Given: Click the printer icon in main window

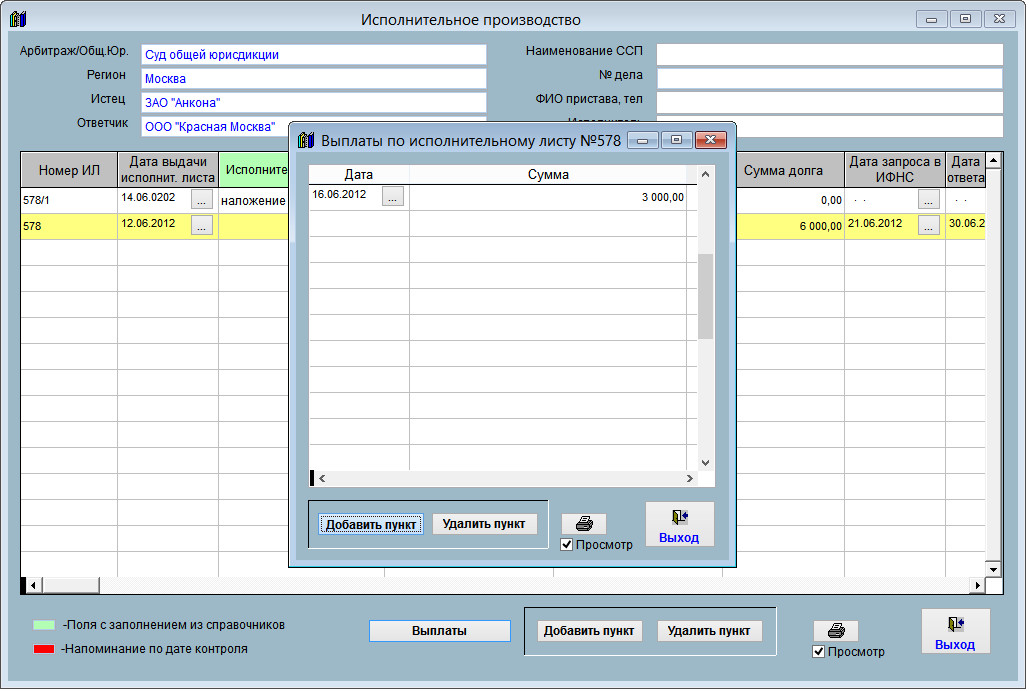Looking at the screenshot, I should click(835, 631).
